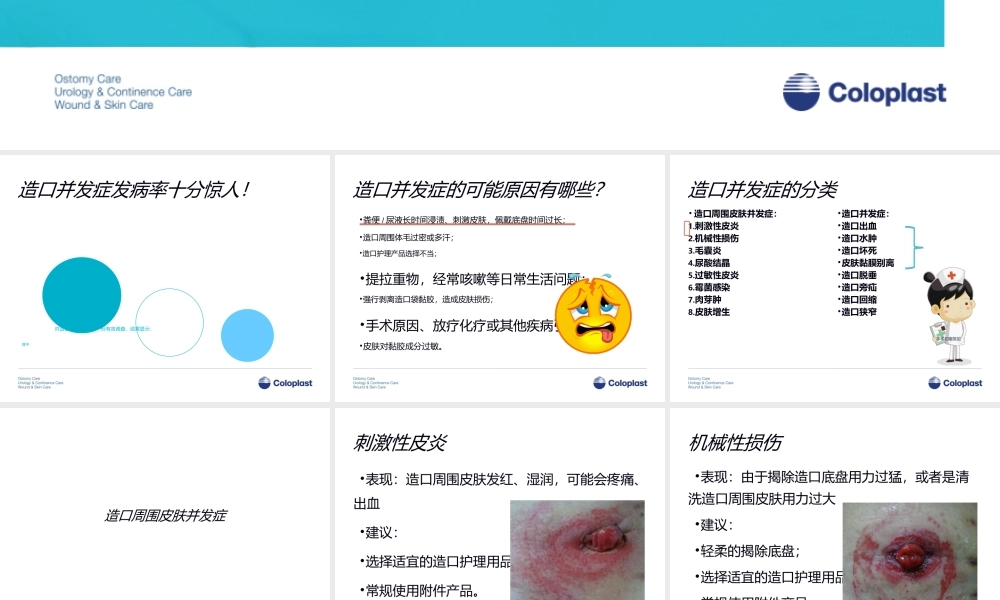1000x600 pixels.
Task: Click list item 造口脱垂
Action: coord(858,275)
